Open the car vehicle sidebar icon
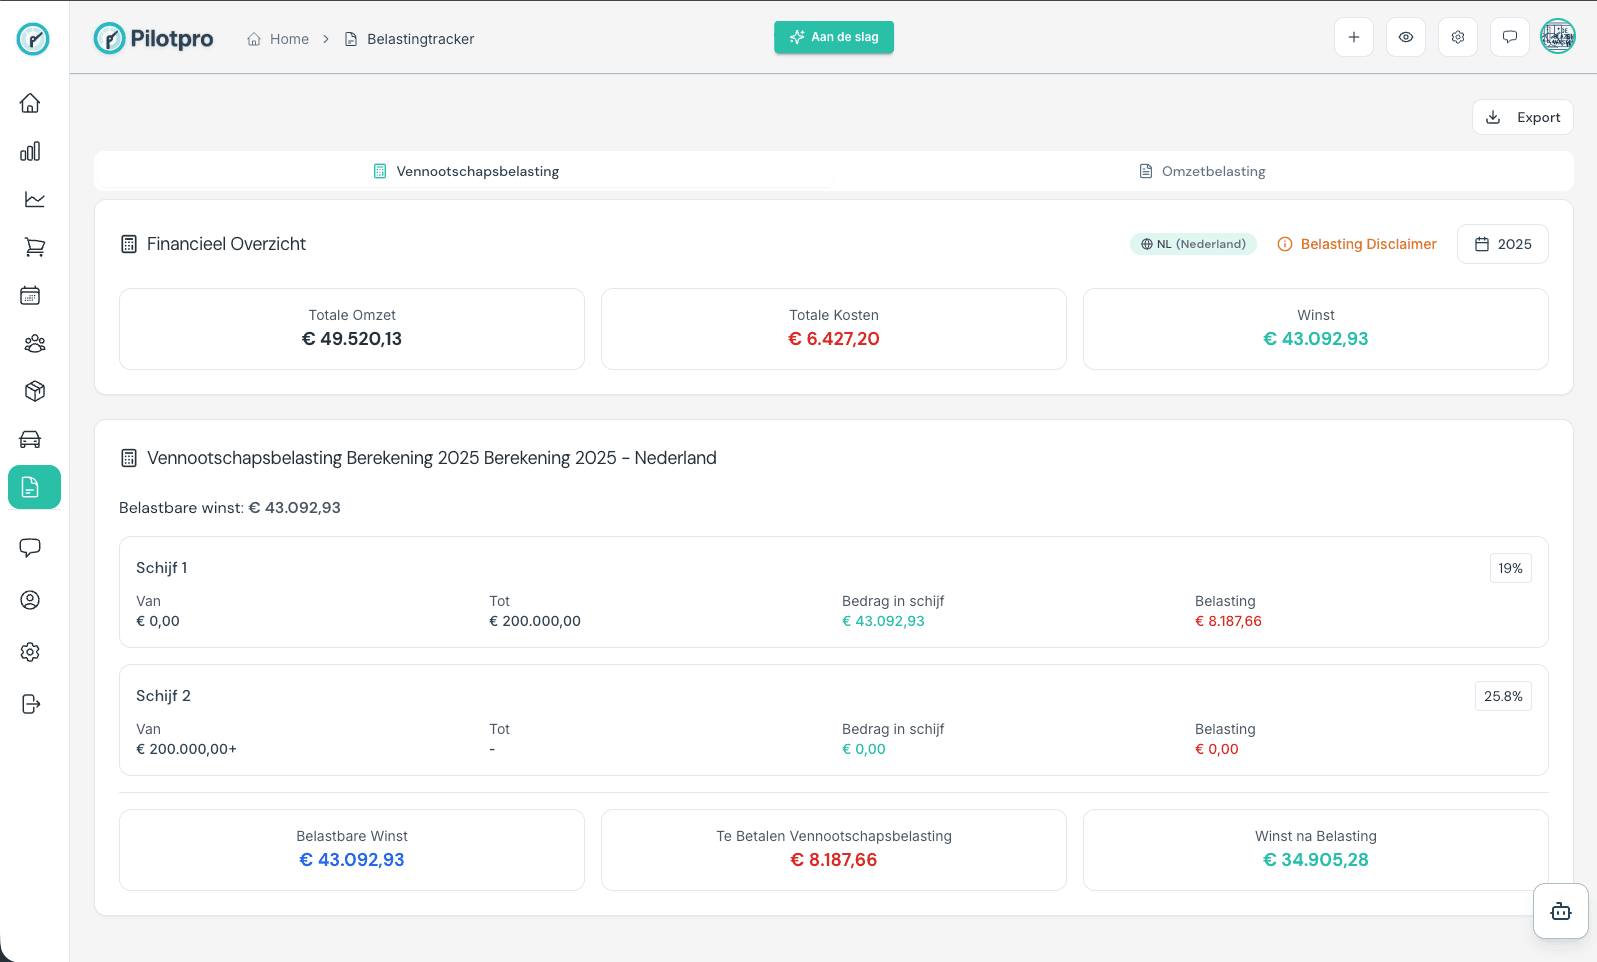 [30, 439]
